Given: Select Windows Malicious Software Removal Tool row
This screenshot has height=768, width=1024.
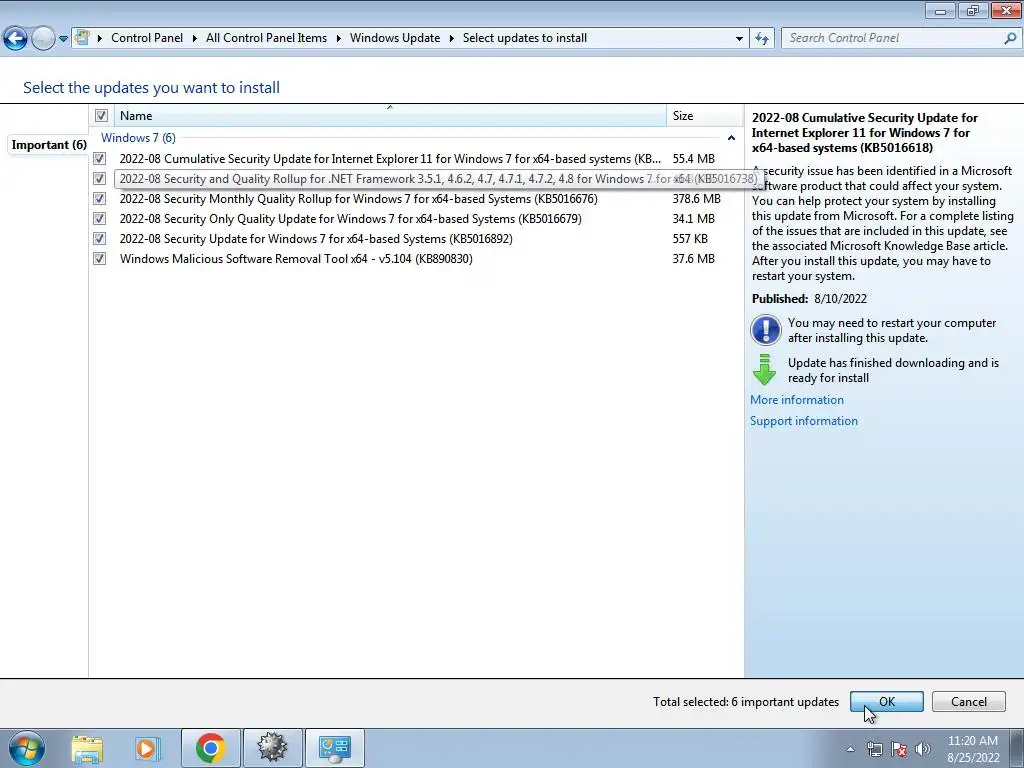Looking at the screenshot, I should click(416, 259).
